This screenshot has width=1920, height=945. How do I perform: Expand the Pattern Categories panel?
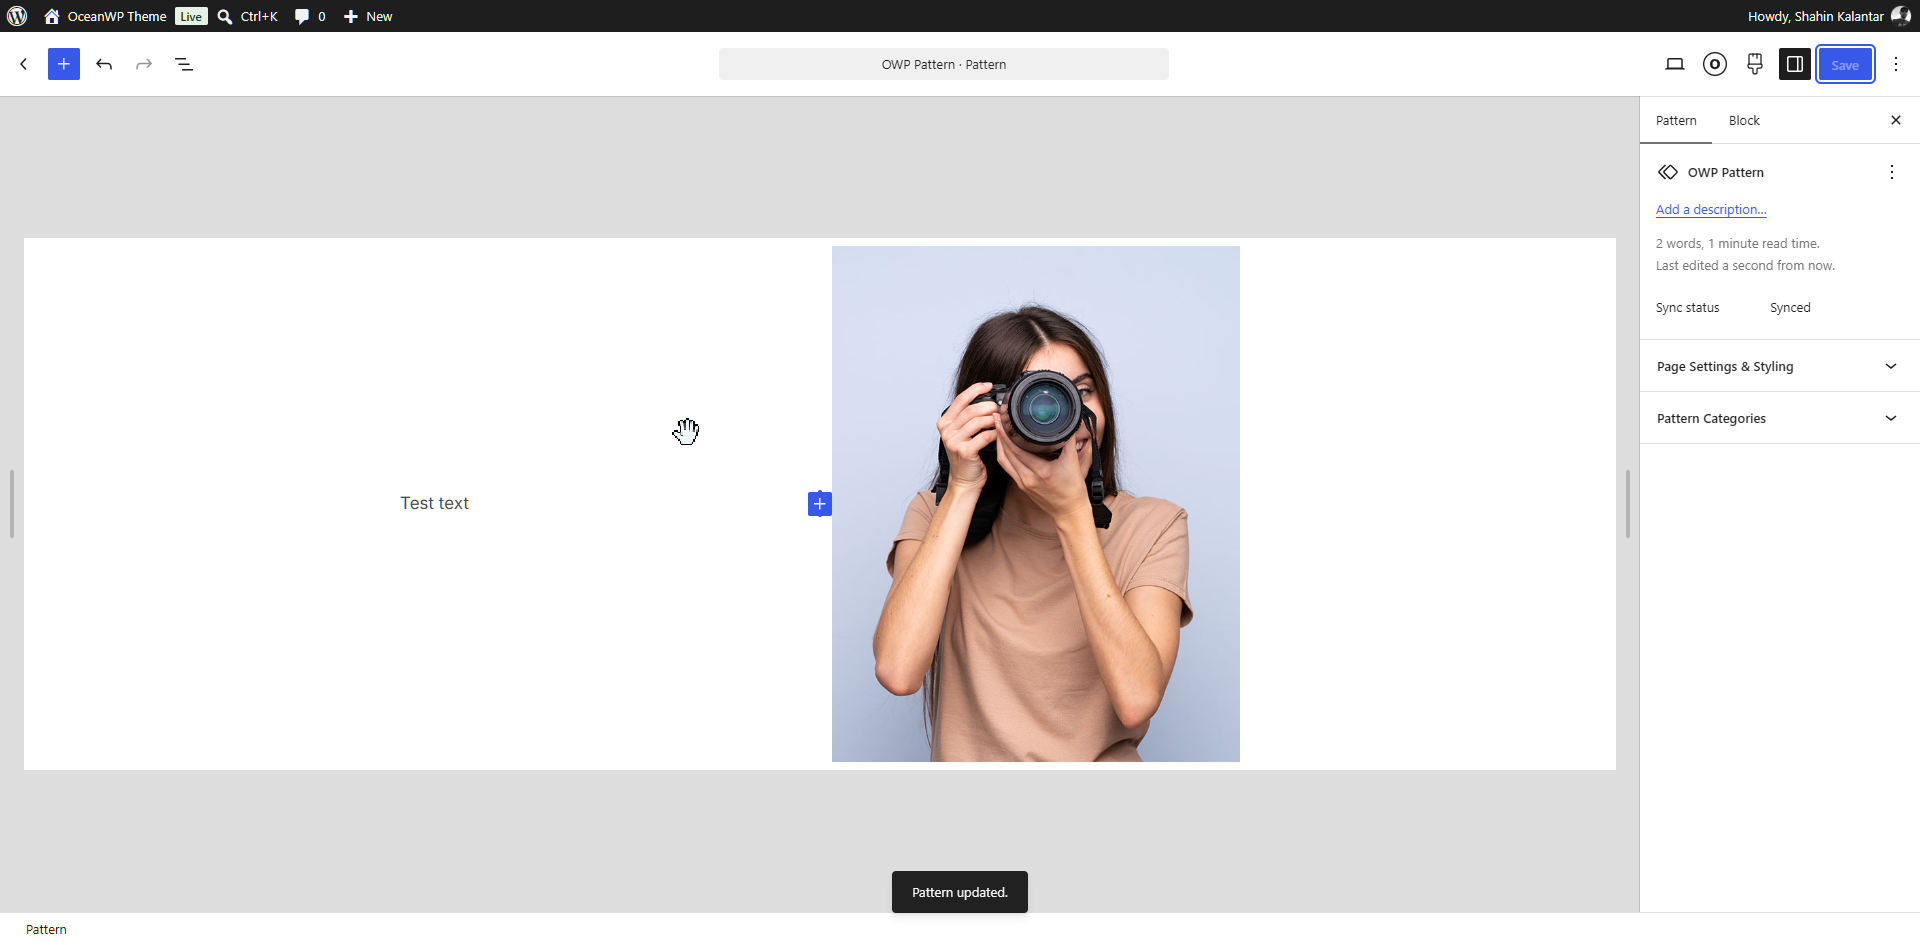click(x=1779, y=418)
